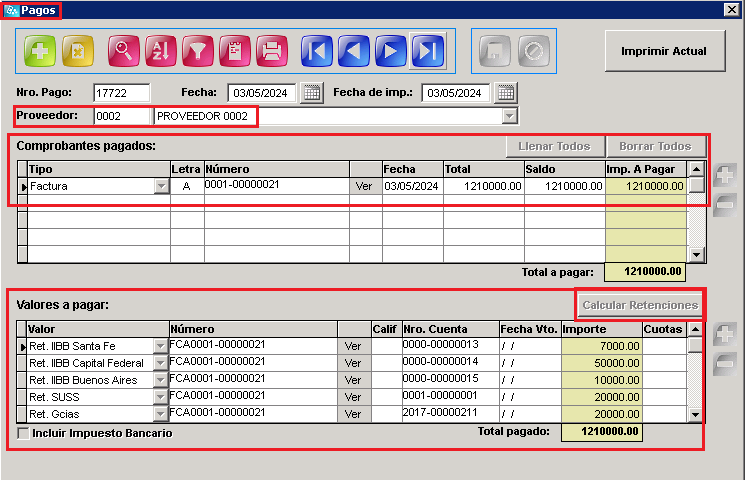Go to first record arrow
This screenshot has height=480, width=745.
316,51
